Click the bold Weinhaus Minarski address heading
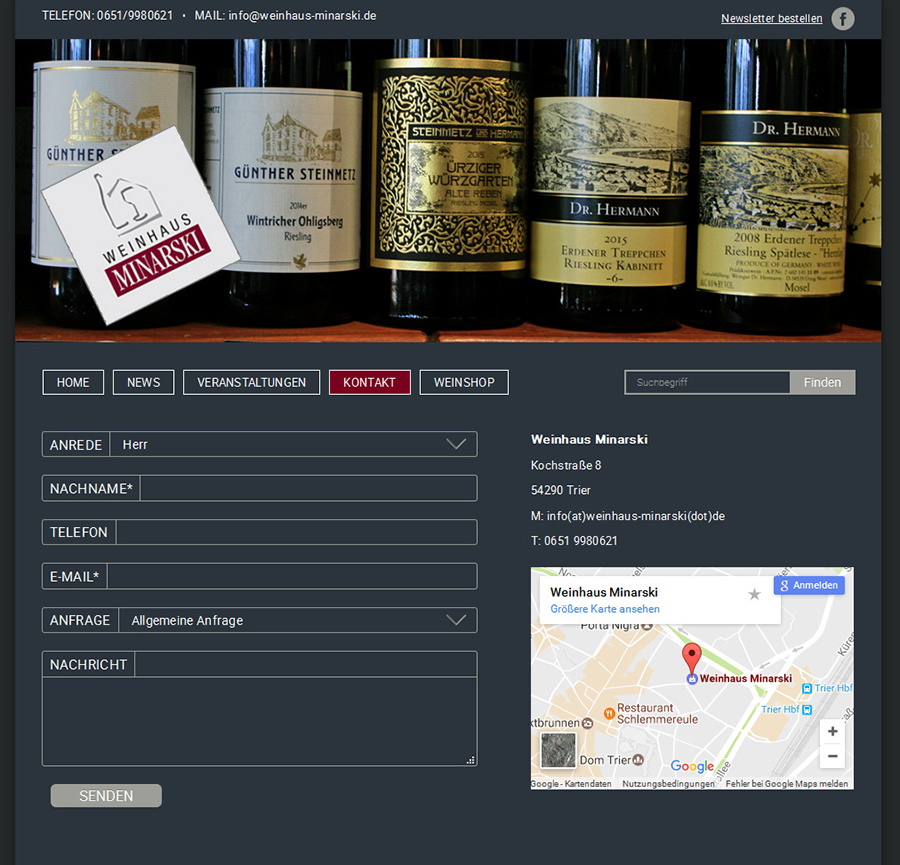The height and width of the screenshot is (865, 900). 589,440
